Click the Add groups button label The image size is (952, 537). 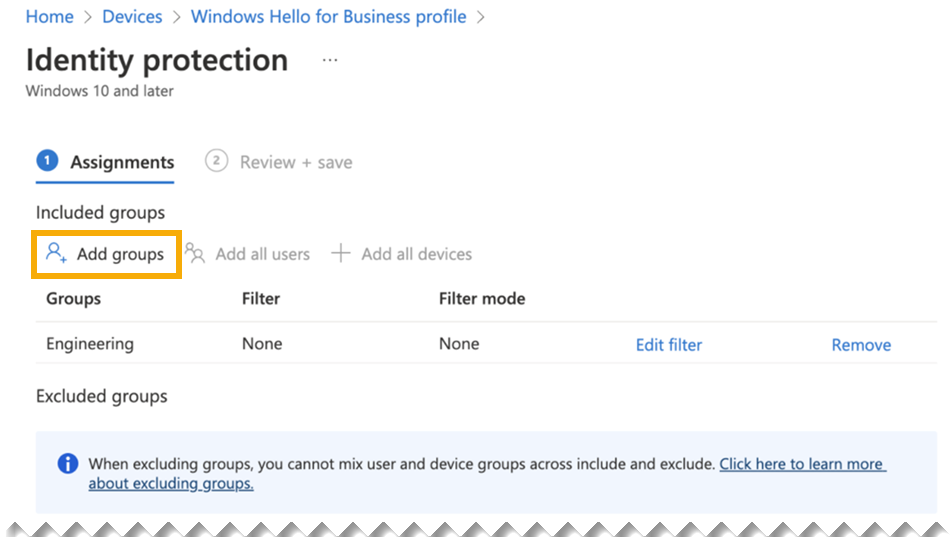[x=120, y=254]
